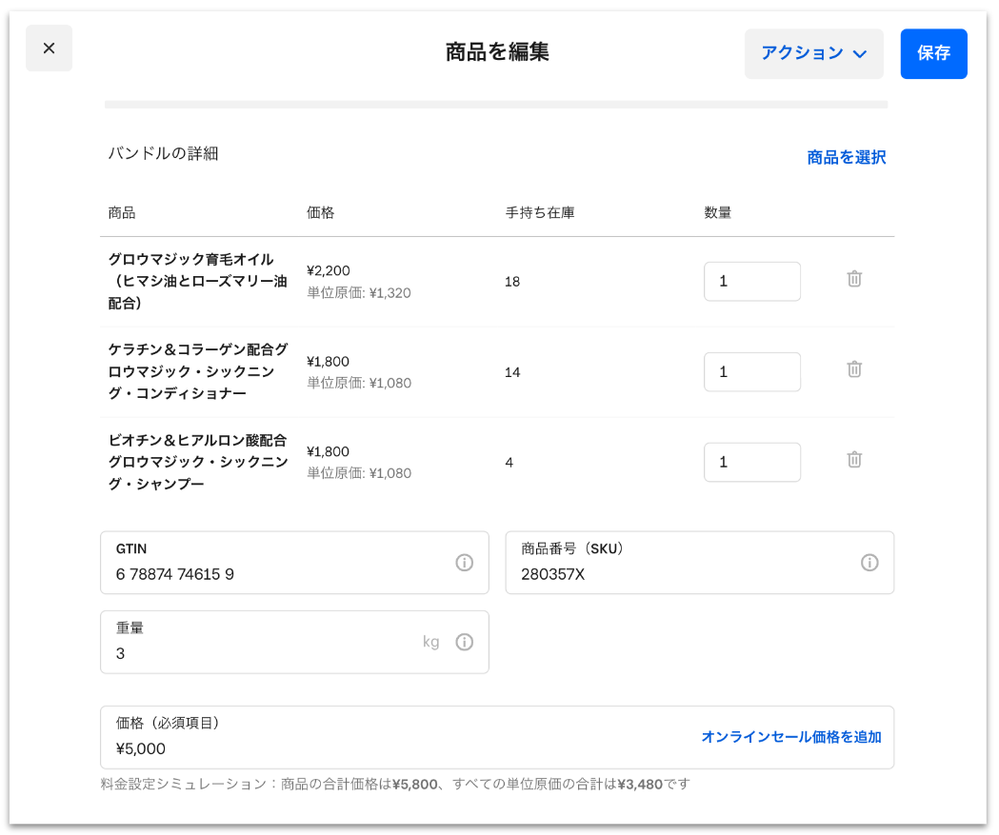Click the 重量 info icon
This screenshot has width=999, height=835.
[464, 642]
